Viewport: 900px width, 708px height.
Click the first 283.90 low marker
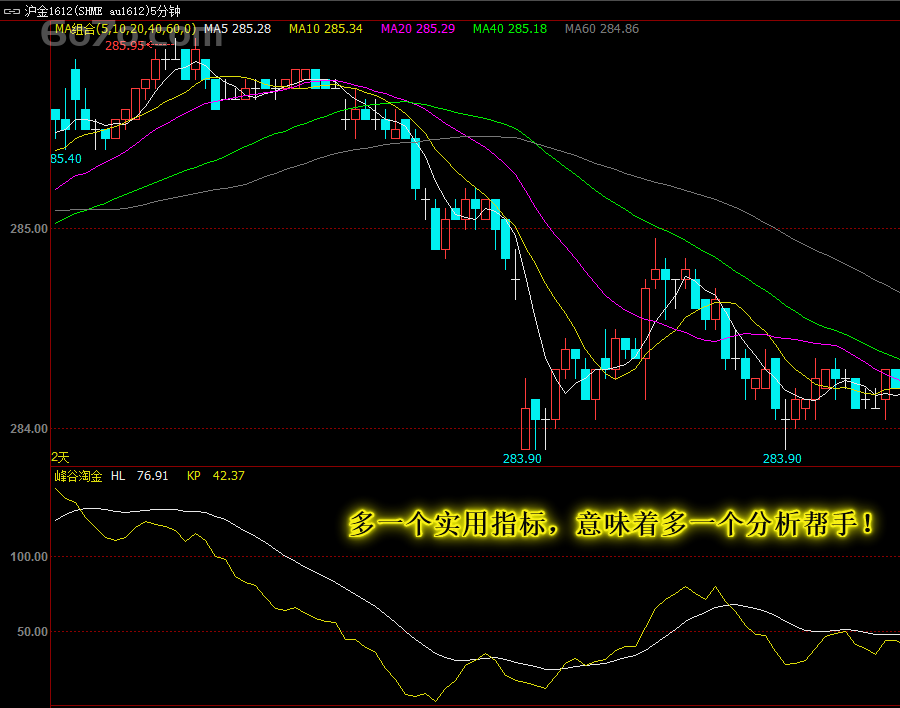point(522,458)
